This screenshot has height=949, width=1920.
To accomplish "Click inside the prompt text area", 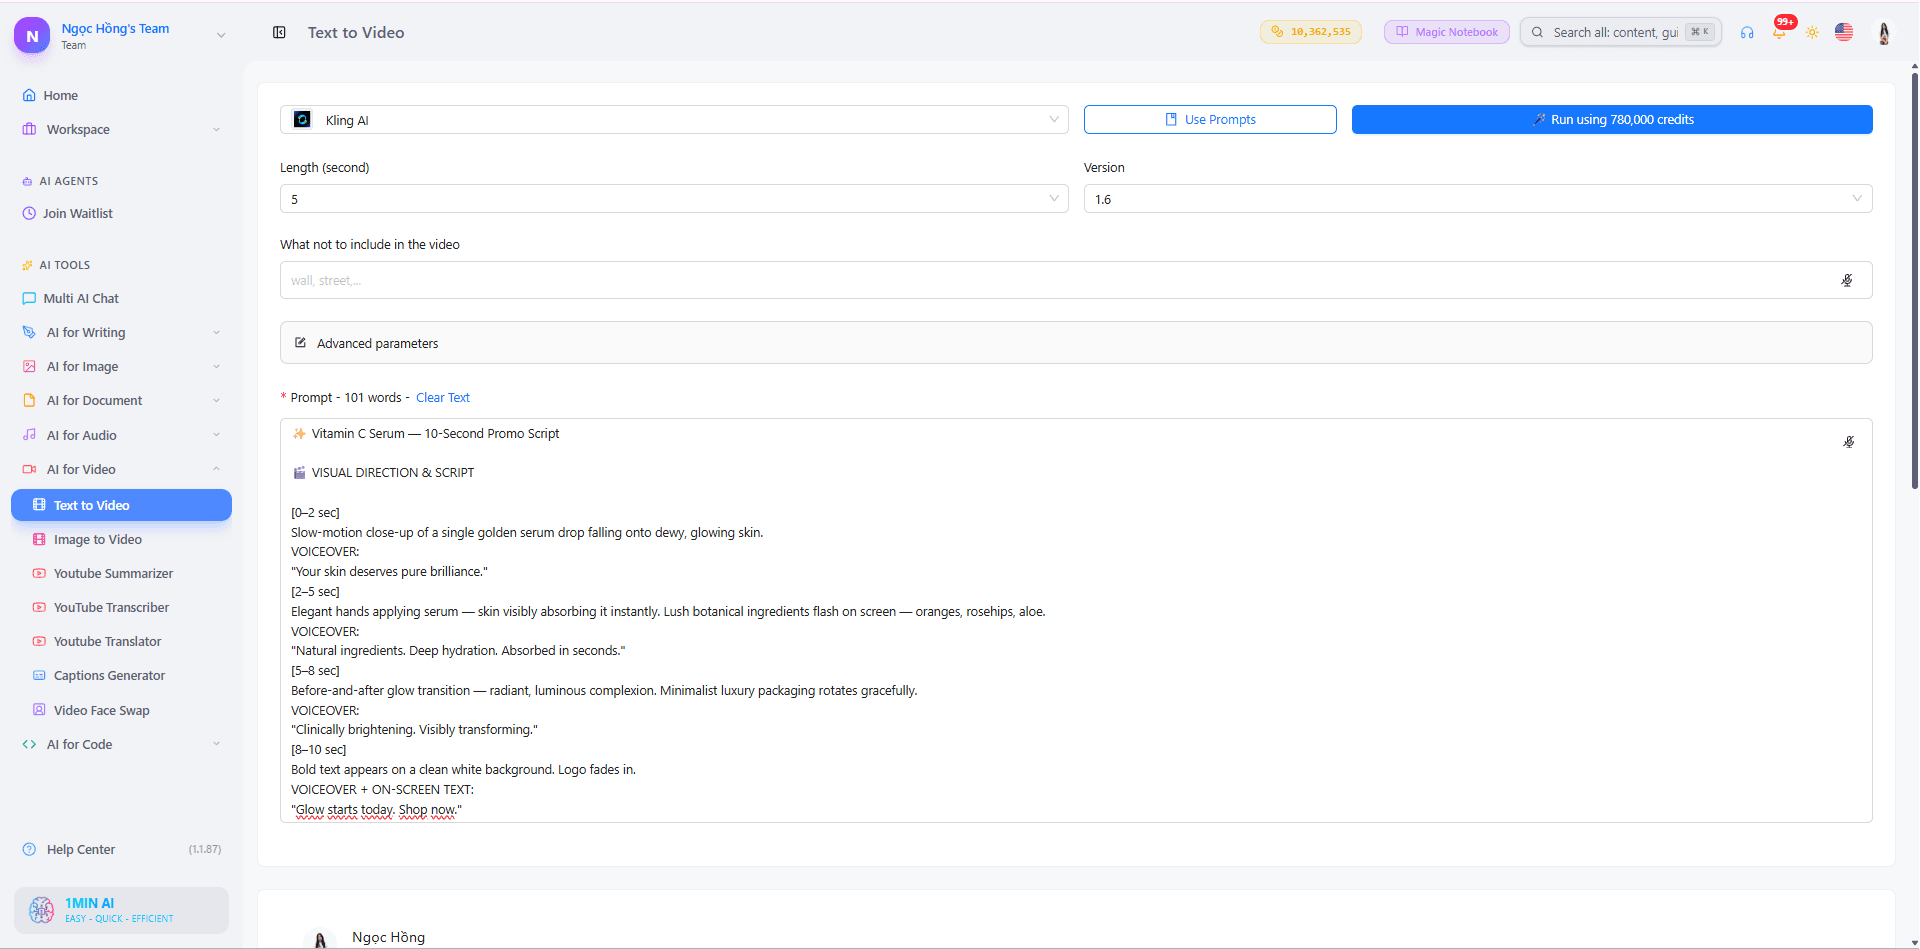I will [x=1076, y=620].
